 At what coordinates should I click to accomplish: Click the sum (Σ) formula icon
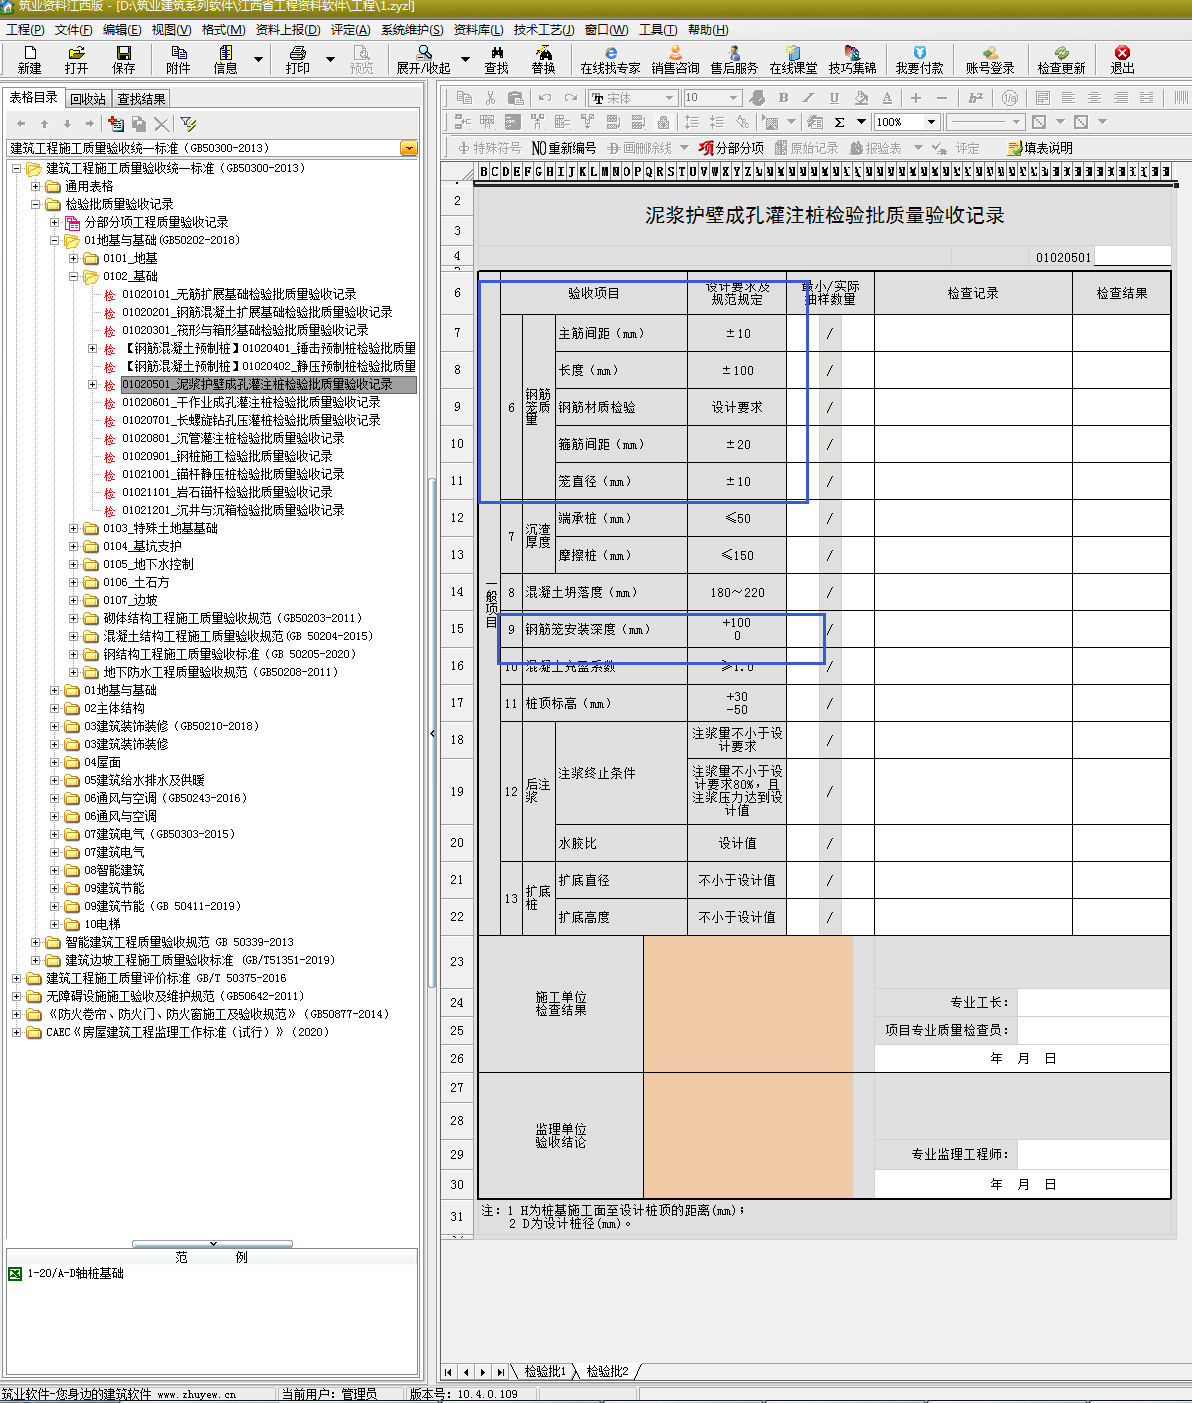tap(839, 122)
